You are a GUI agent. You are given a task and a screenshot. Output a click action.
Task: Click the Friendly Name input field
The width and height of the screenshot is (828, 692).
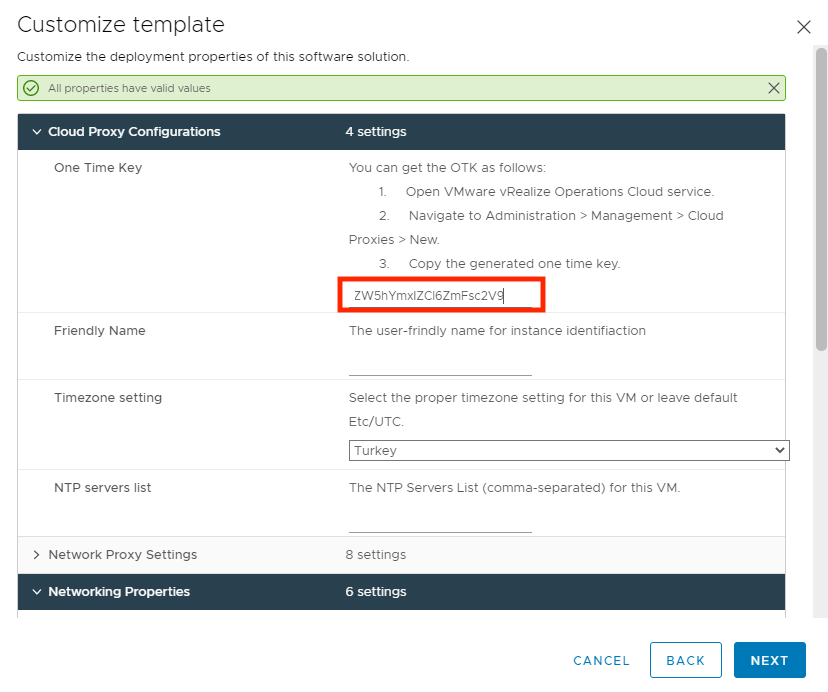440,363
